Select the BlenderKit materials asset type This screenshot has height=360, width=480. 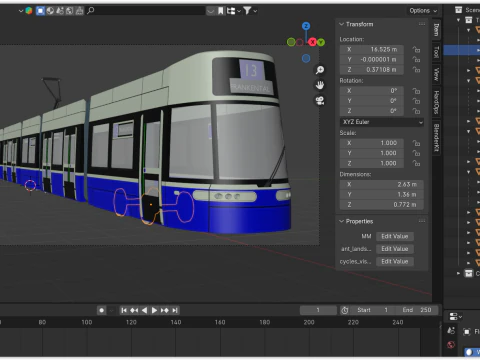(x=50, y=11)
